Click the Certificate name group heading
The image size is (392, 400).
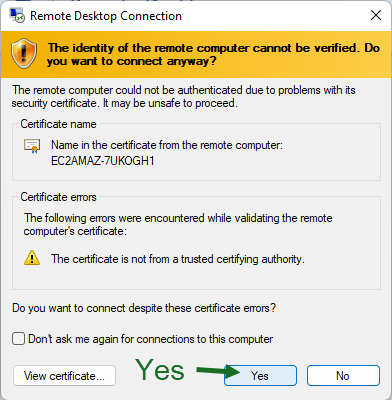[x=58, y=124]
